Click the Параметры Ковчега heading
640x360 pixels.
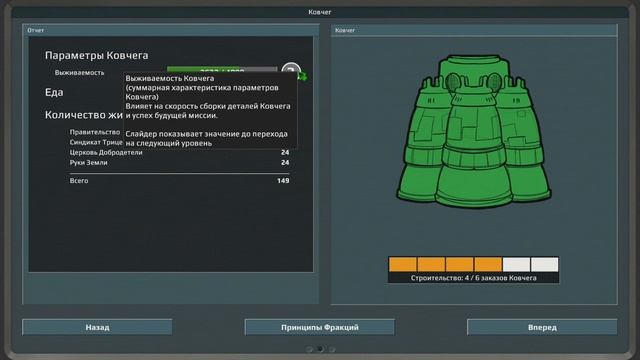[x=96, y=55]
